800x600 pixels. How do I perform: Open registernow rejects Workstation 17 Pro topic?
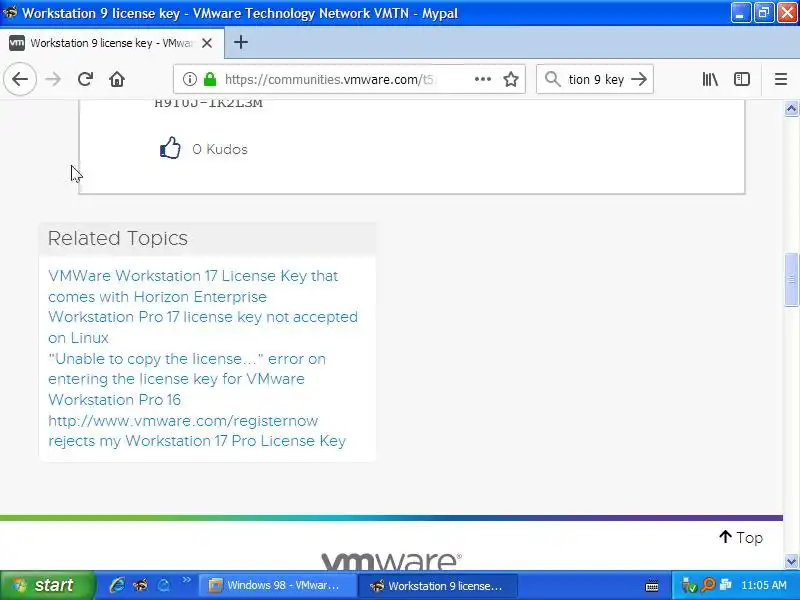[197, 431]
